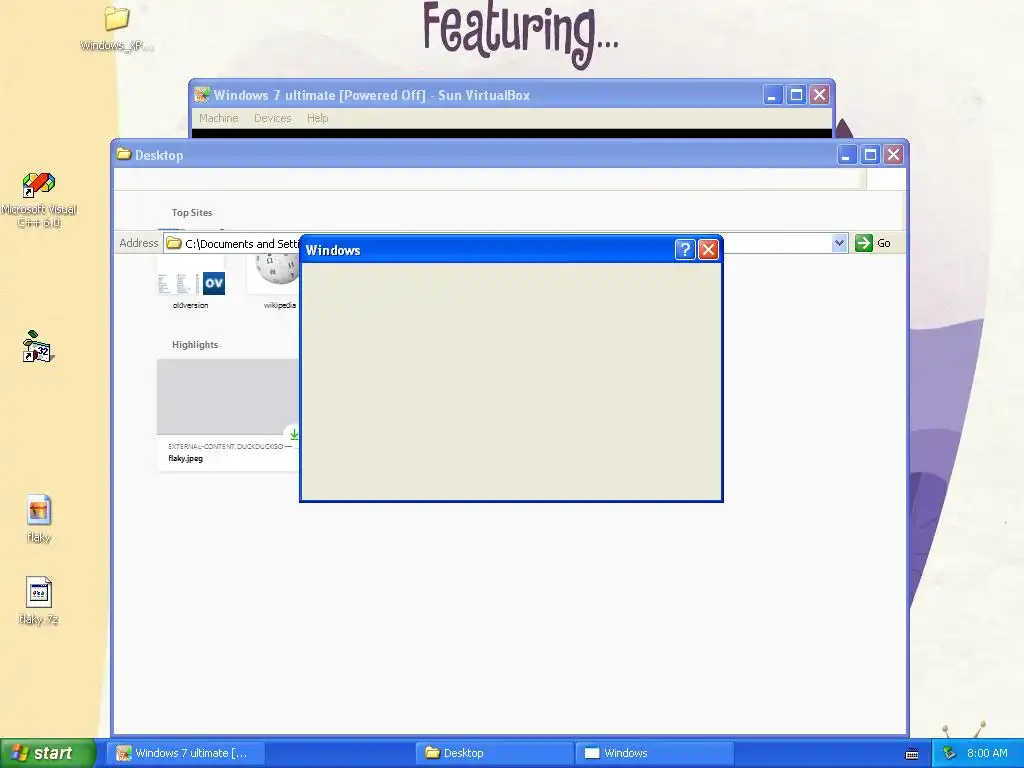Click the green download arrow on flaky.jpeg
Screen dimensions: 1024x768
[x=293, y=434]
